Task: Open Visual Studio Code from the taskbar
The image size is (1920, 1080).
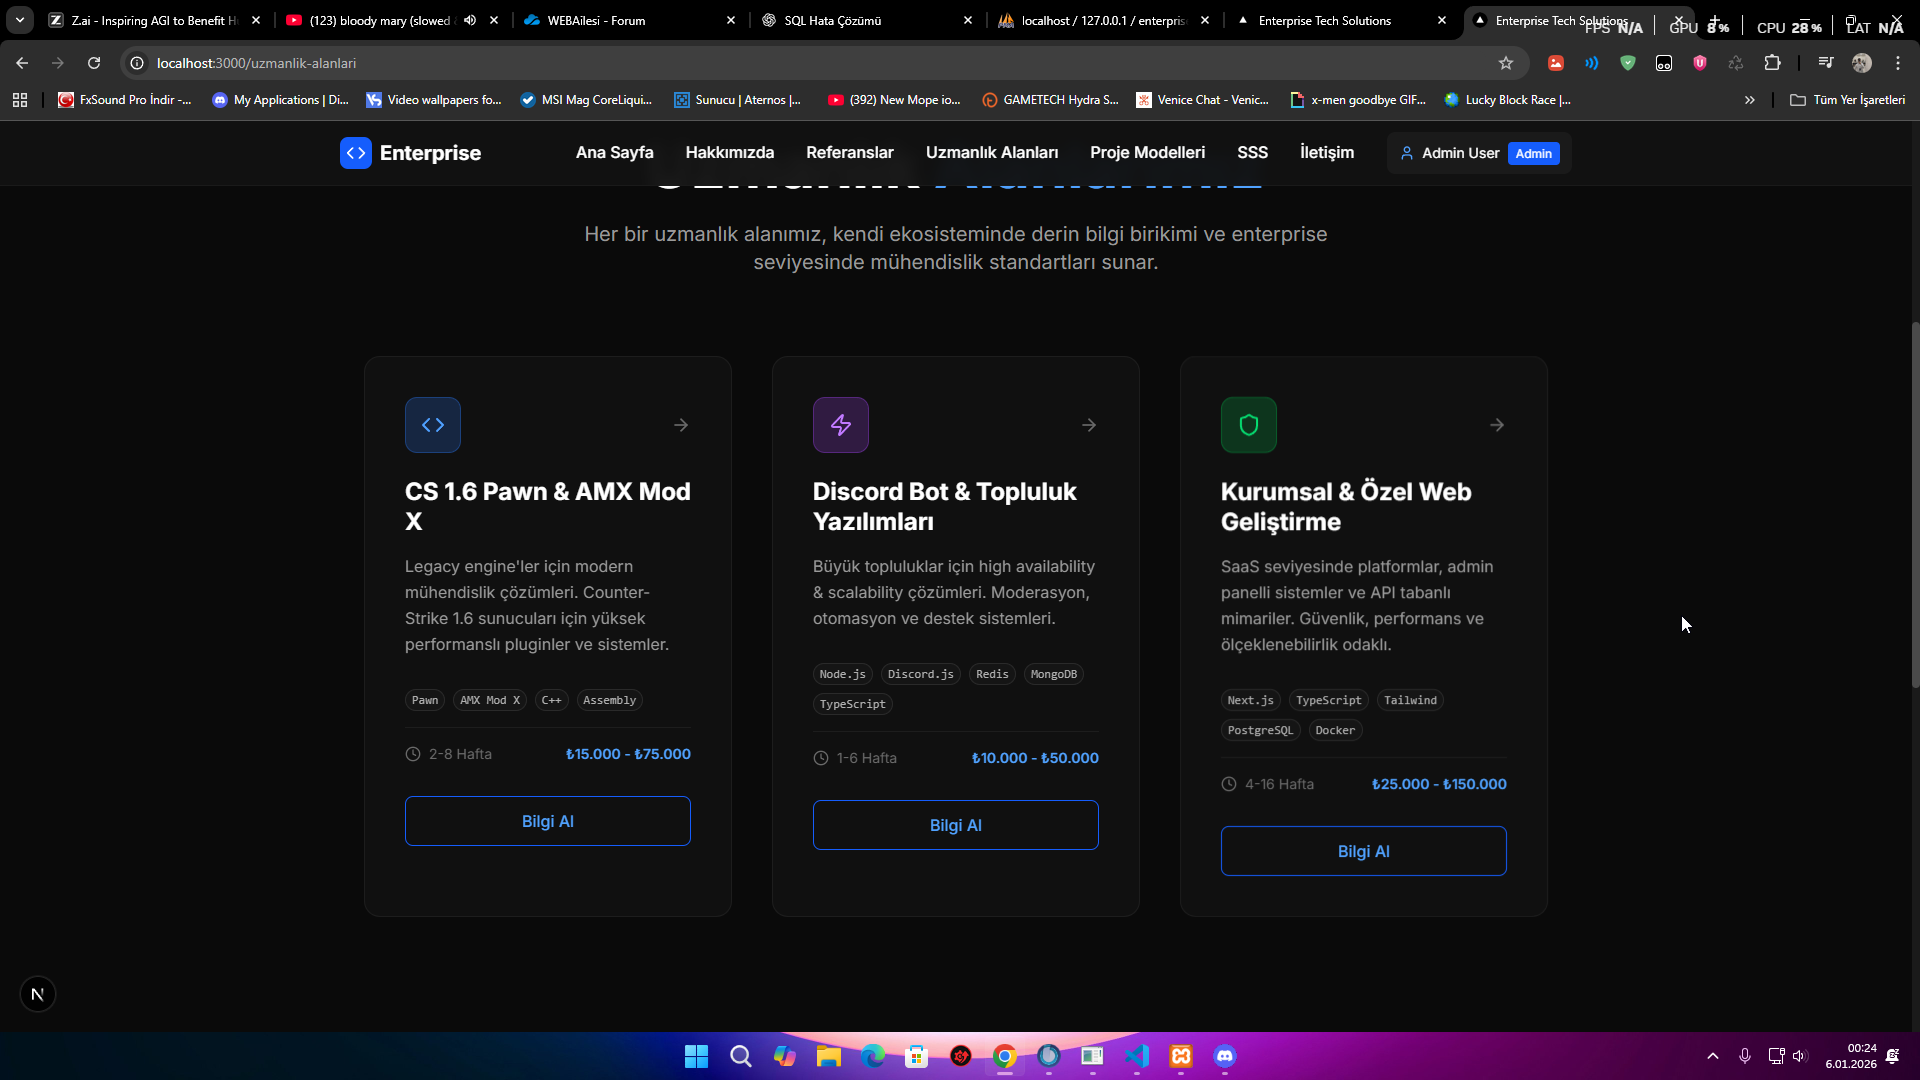Action: 1137,1056
